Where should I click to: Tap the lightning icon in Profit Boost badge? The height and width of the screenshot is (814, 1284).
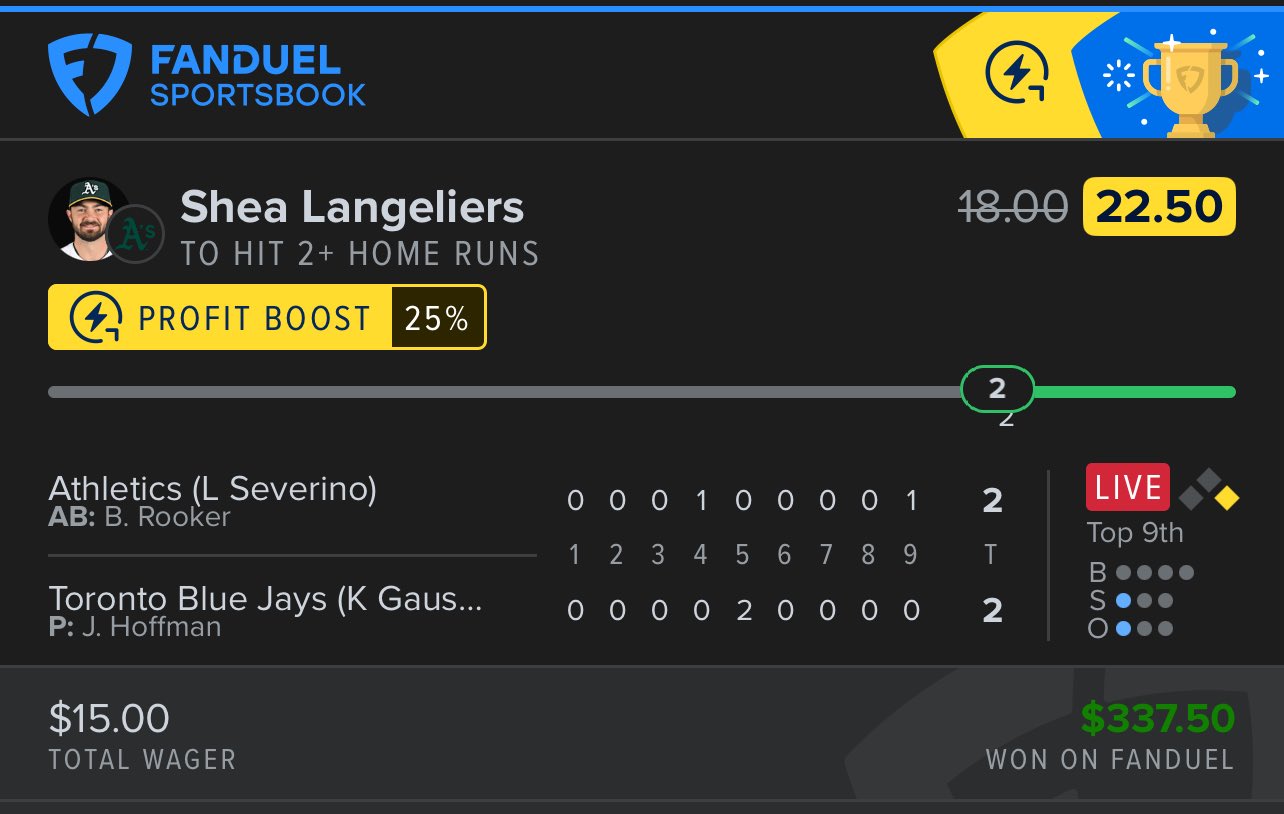(97, 318)
